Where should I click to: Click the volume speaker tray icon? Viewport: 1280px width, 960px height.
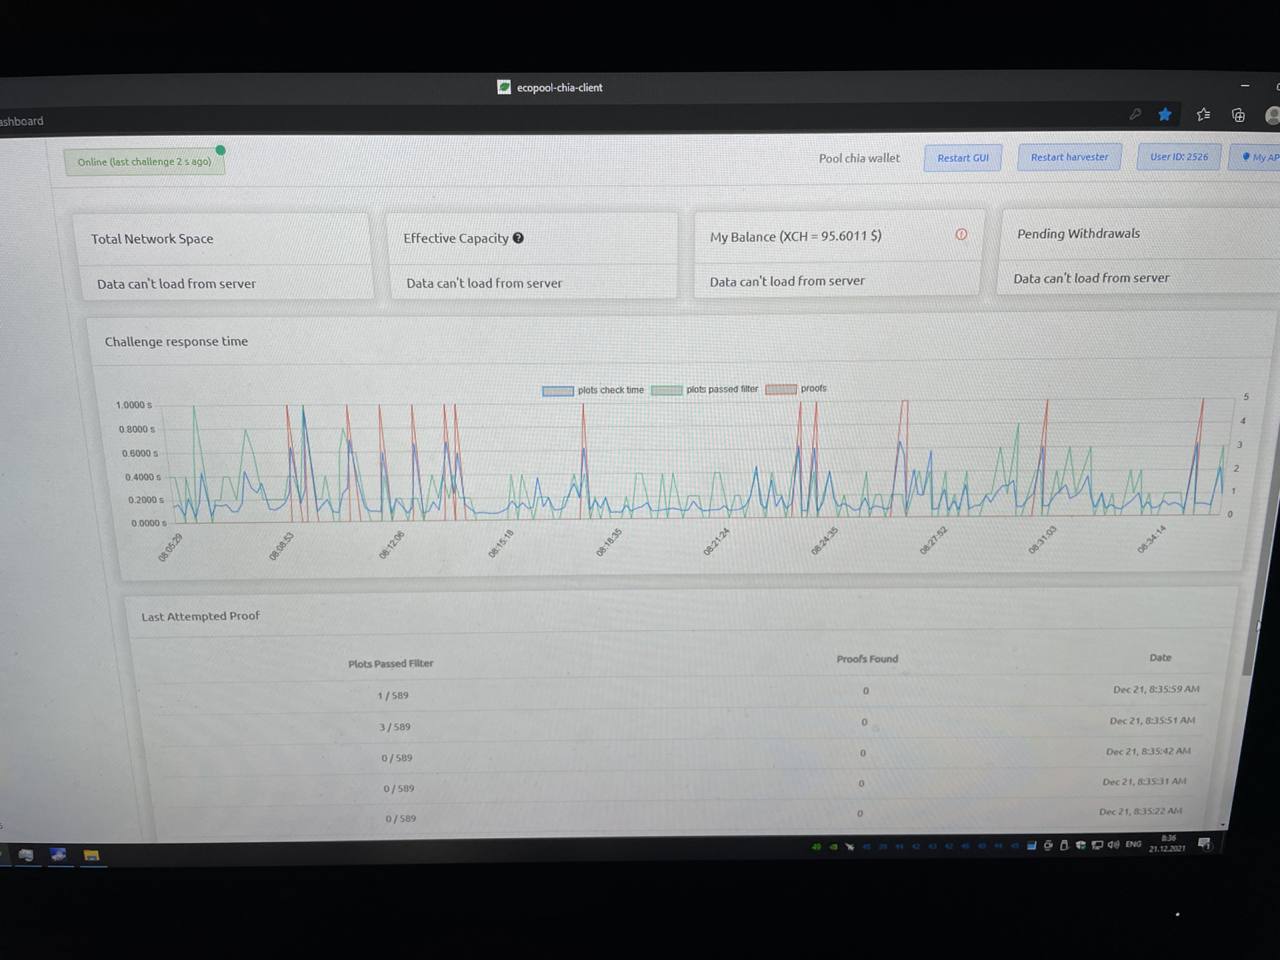pos(1114,845)
